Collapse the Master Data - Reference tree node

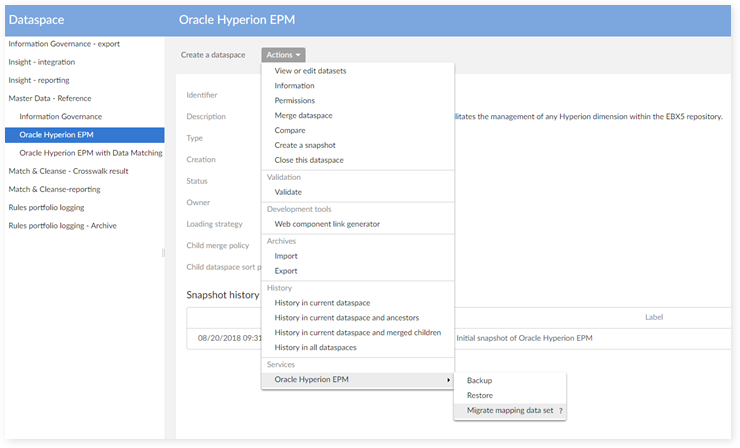click(49, 98)
